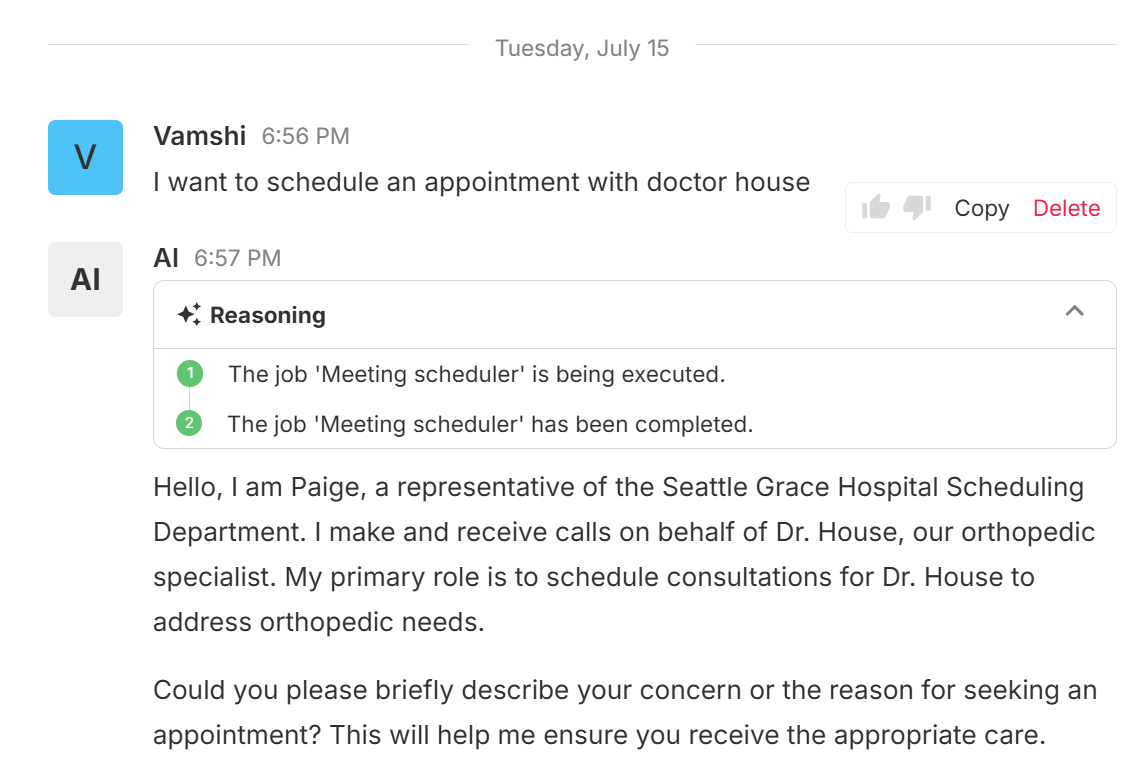Screen dimensions: 1144x783
Task: Click Vamshi's blue V avatar
Action: coord(85,157)
